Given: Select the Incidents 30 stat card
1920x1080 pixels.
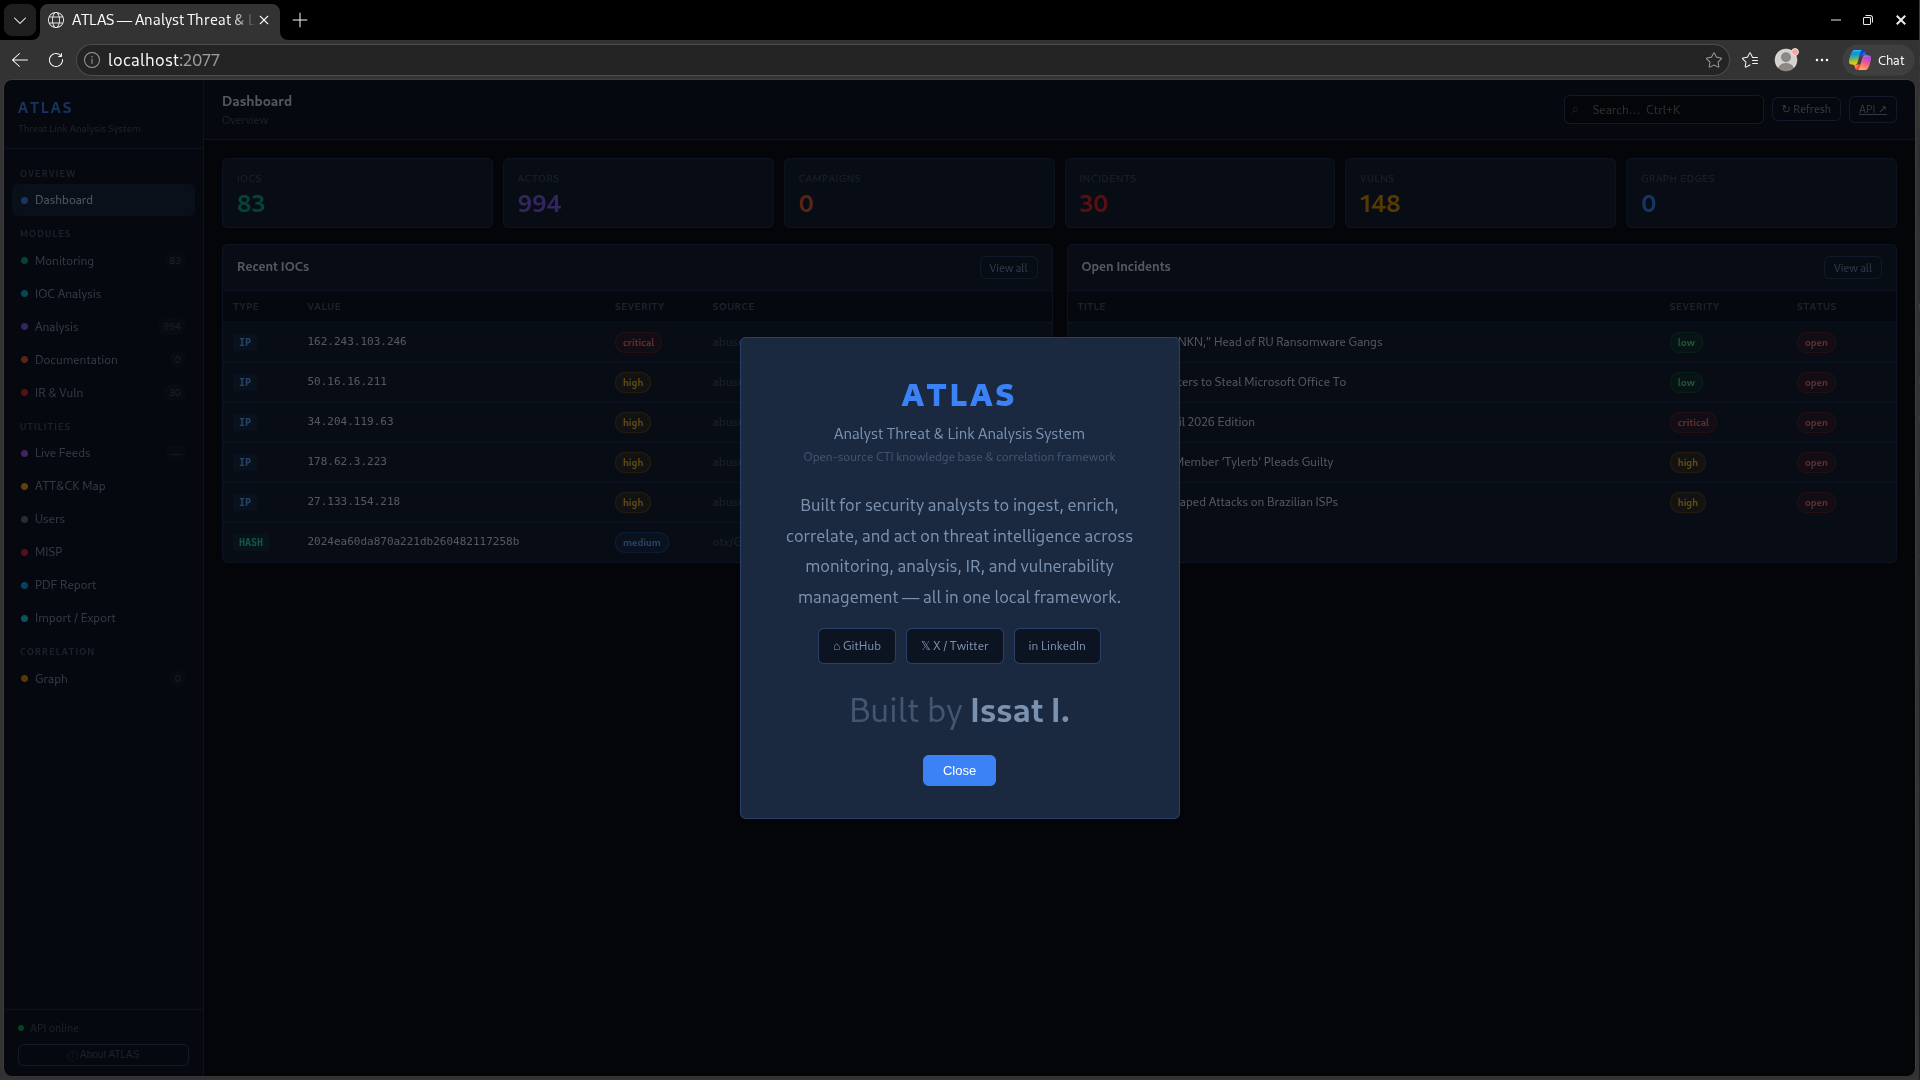Looking at the screenshot, I should 1199,193.
